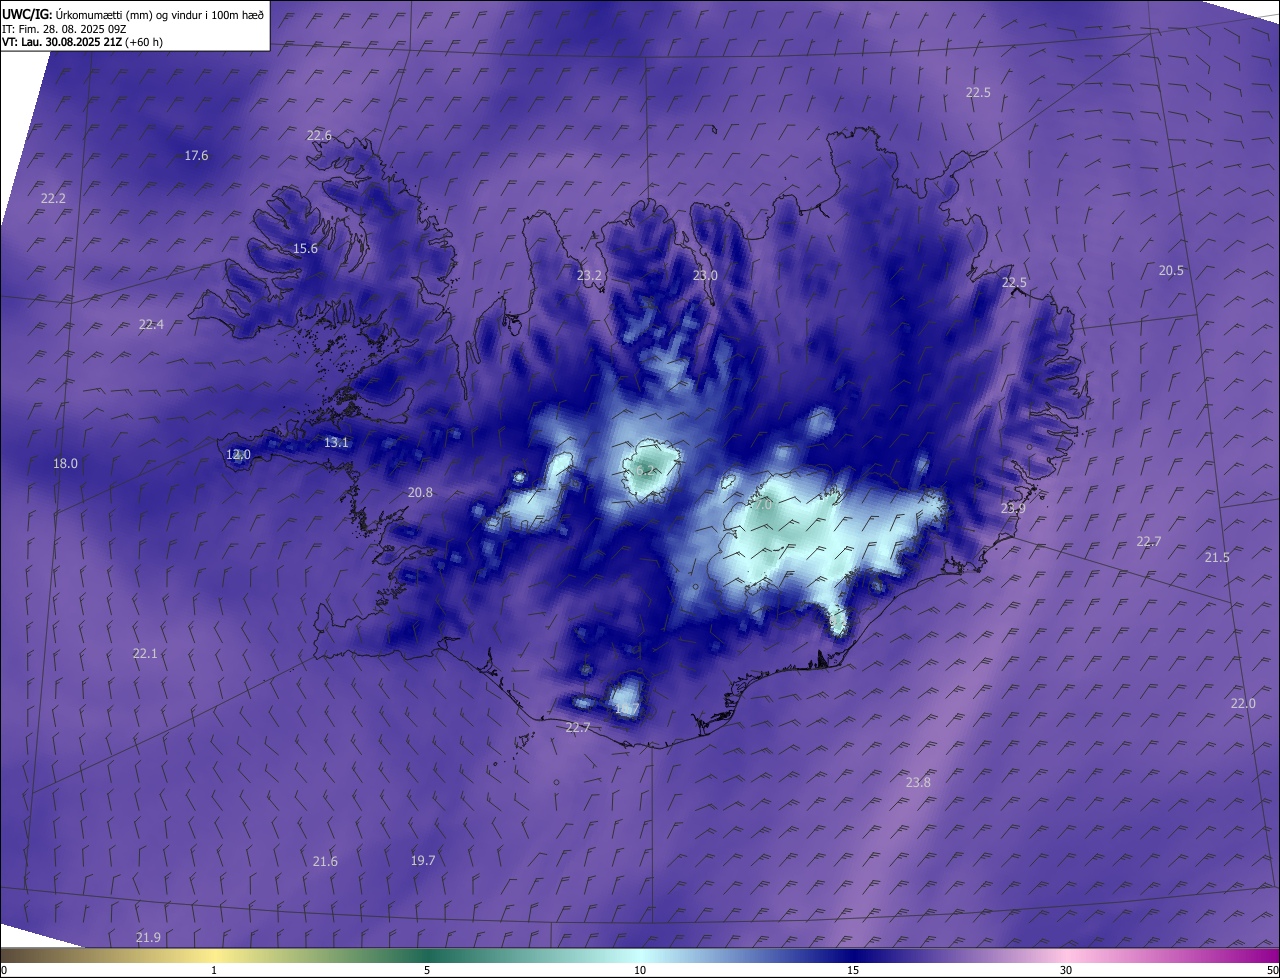The image size is (1280, 978).
Task: Click the 1 tick on the color scale
Action: [x=214, y=970]
